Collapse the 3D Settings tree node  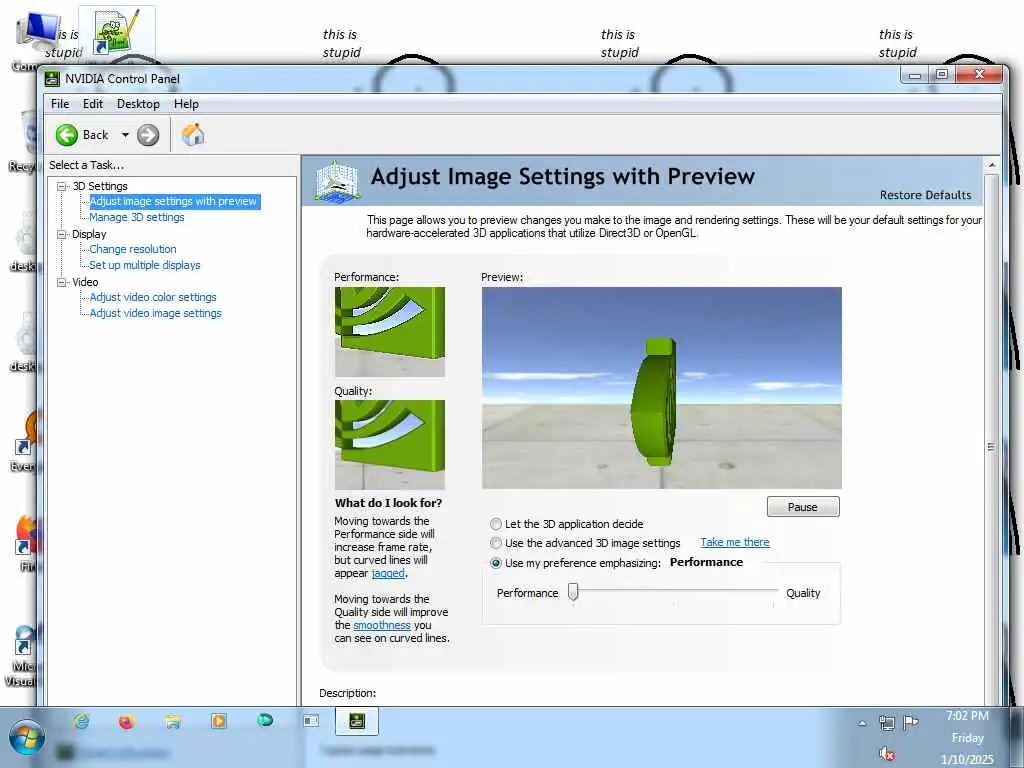pos(62,186)
